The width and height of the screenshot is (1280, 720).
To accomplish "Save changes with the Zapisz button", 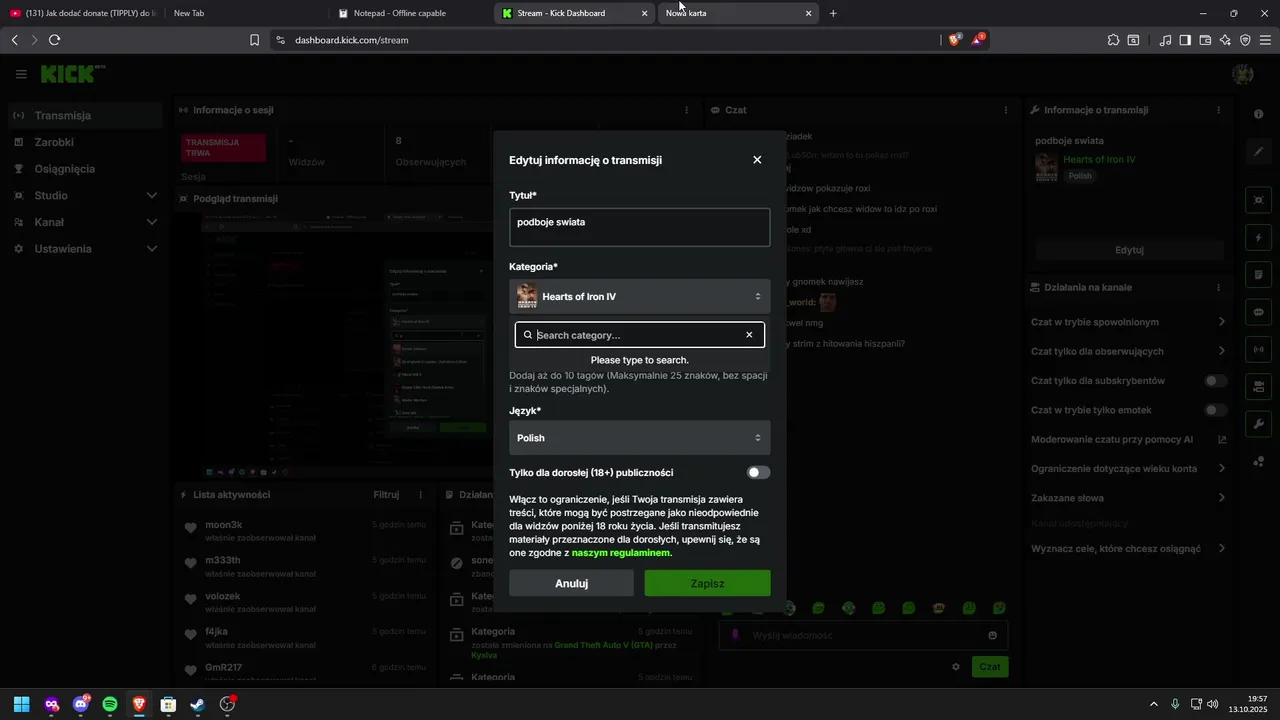I will click(x=707, y=583).
